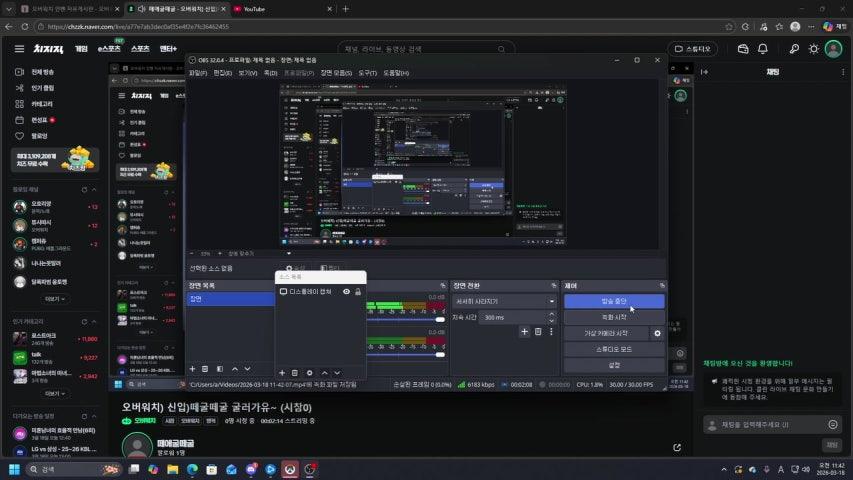The width and height of the screenshot is (853, 480).
Task: Open the 도구(T) menu in OBS
Action: (368, 73)
